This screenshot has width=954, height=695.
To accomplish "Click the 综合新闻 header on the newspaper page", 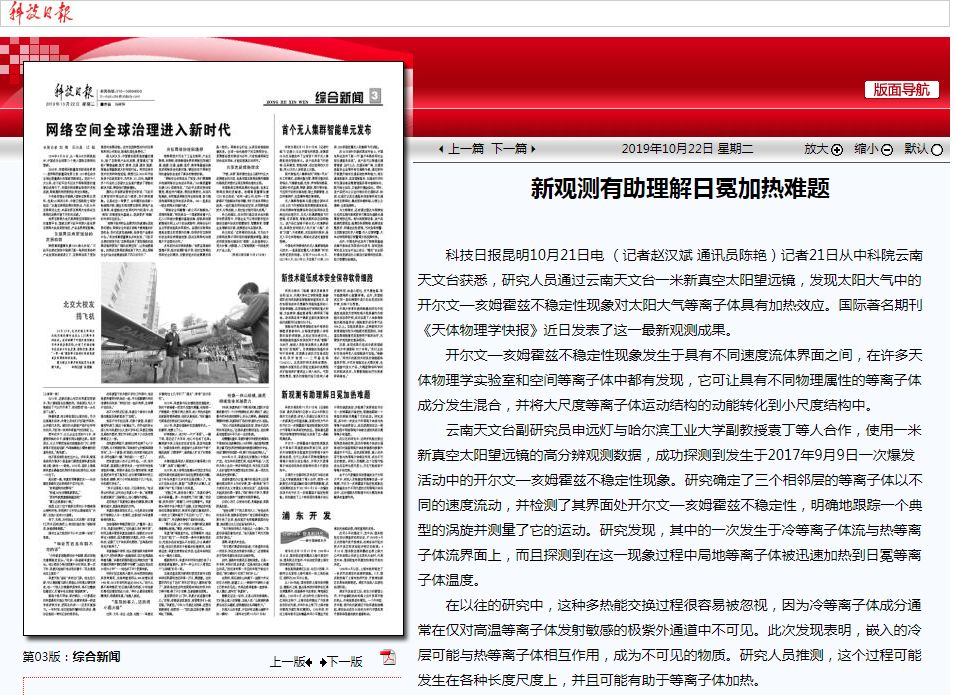I will (339, 97).
